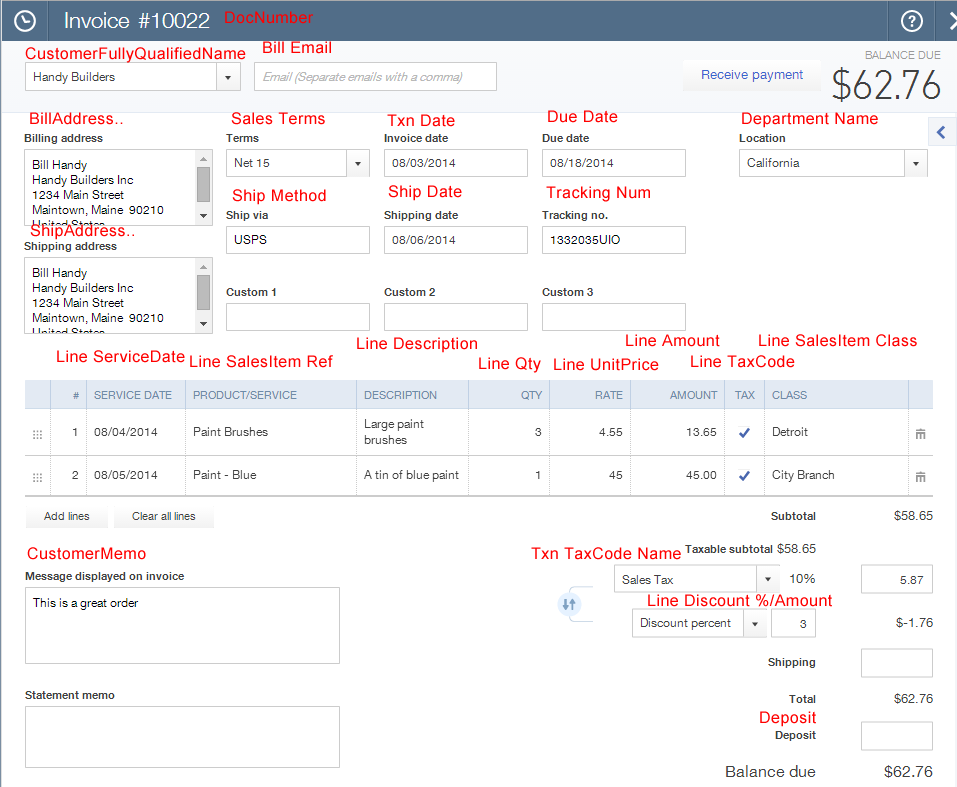Click the Receive payment link
The height and width of the screenshot is (787, 957).
(751, 74)
